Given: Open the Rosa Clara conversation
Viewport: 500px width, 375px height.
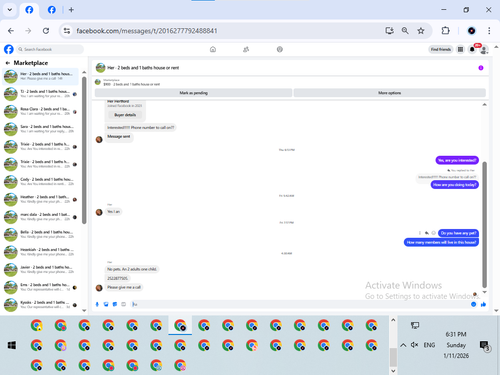Looking at the screenshot, I should tap(41, 112).
